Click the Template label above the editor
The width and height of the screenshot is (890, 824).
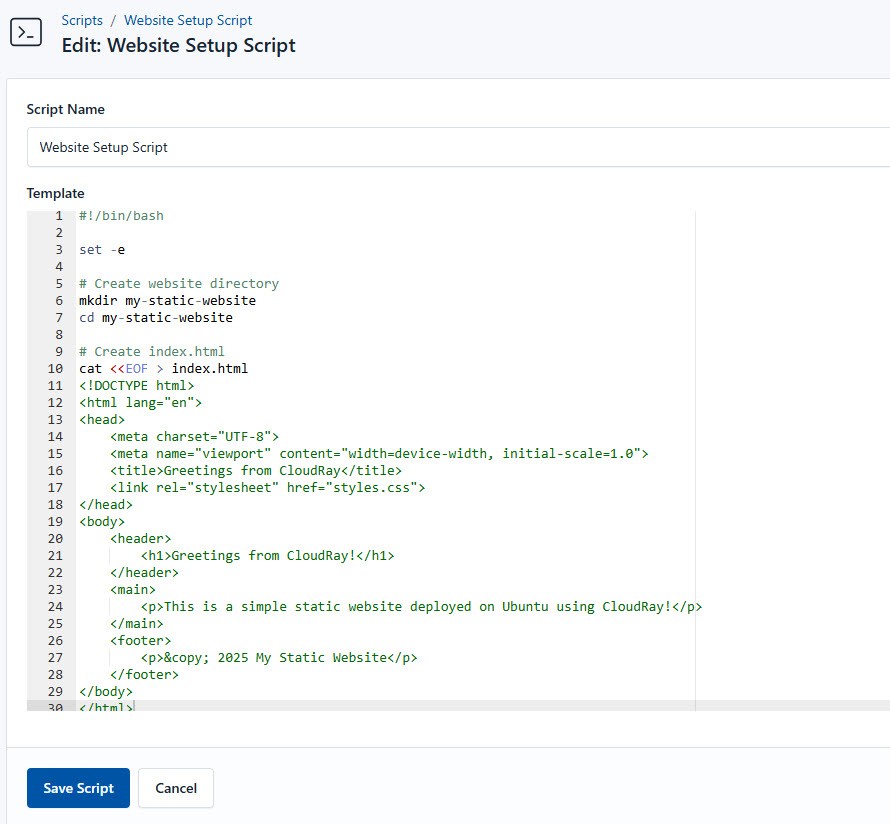click(54, 193)
